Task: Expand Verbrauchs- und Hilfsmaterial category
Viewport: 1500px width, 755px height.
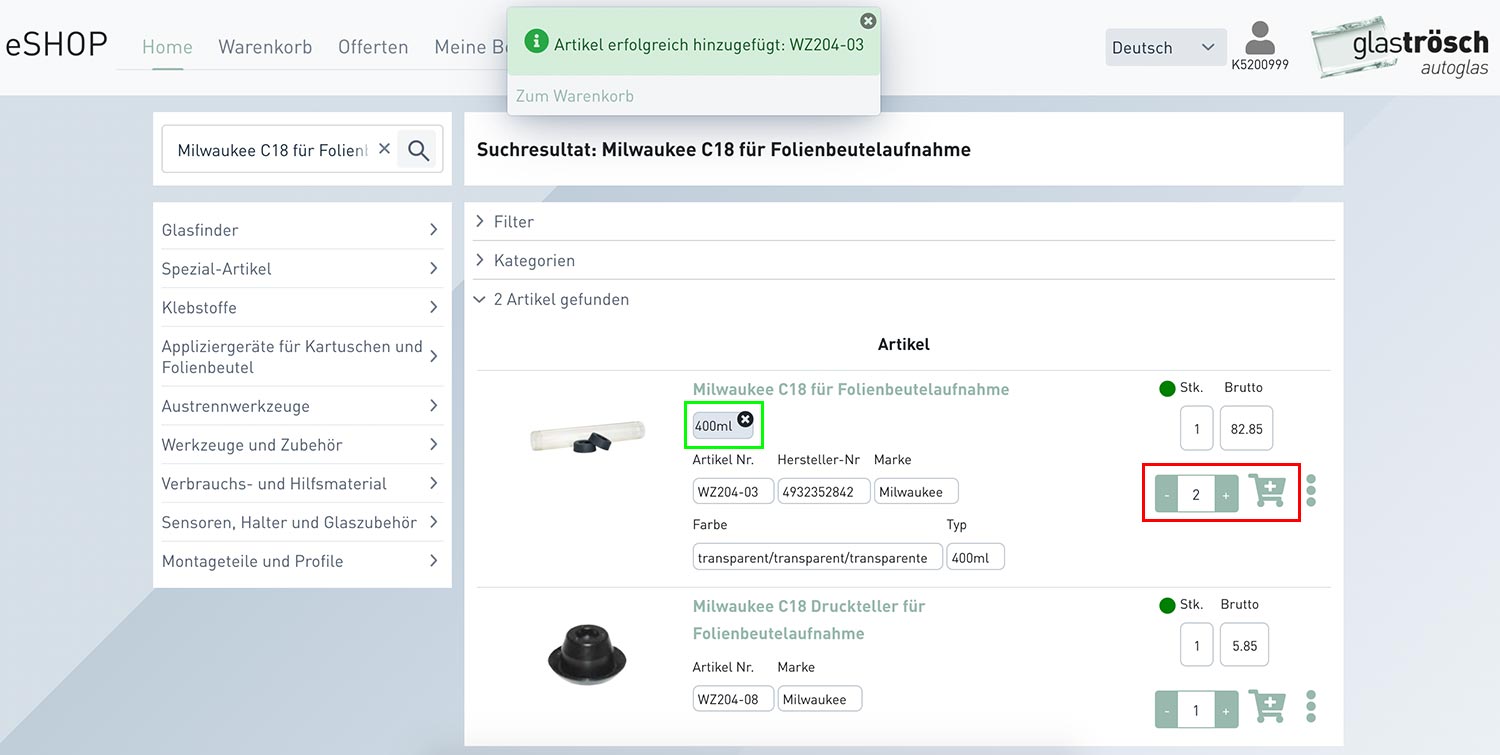Action: click(301, 484)
